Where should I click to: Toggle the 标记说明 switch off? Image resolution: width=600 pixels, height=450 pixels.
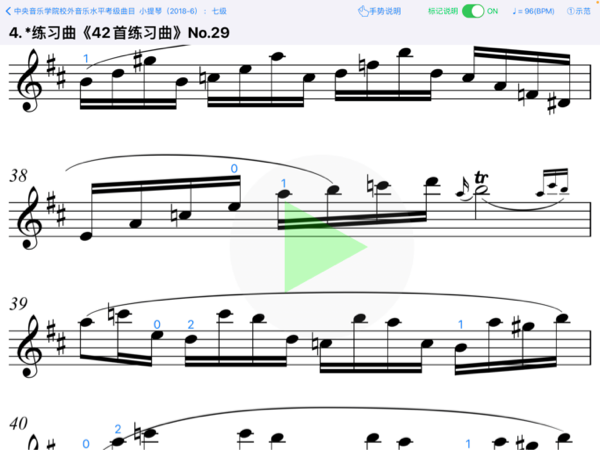click(x=473, y=11)
